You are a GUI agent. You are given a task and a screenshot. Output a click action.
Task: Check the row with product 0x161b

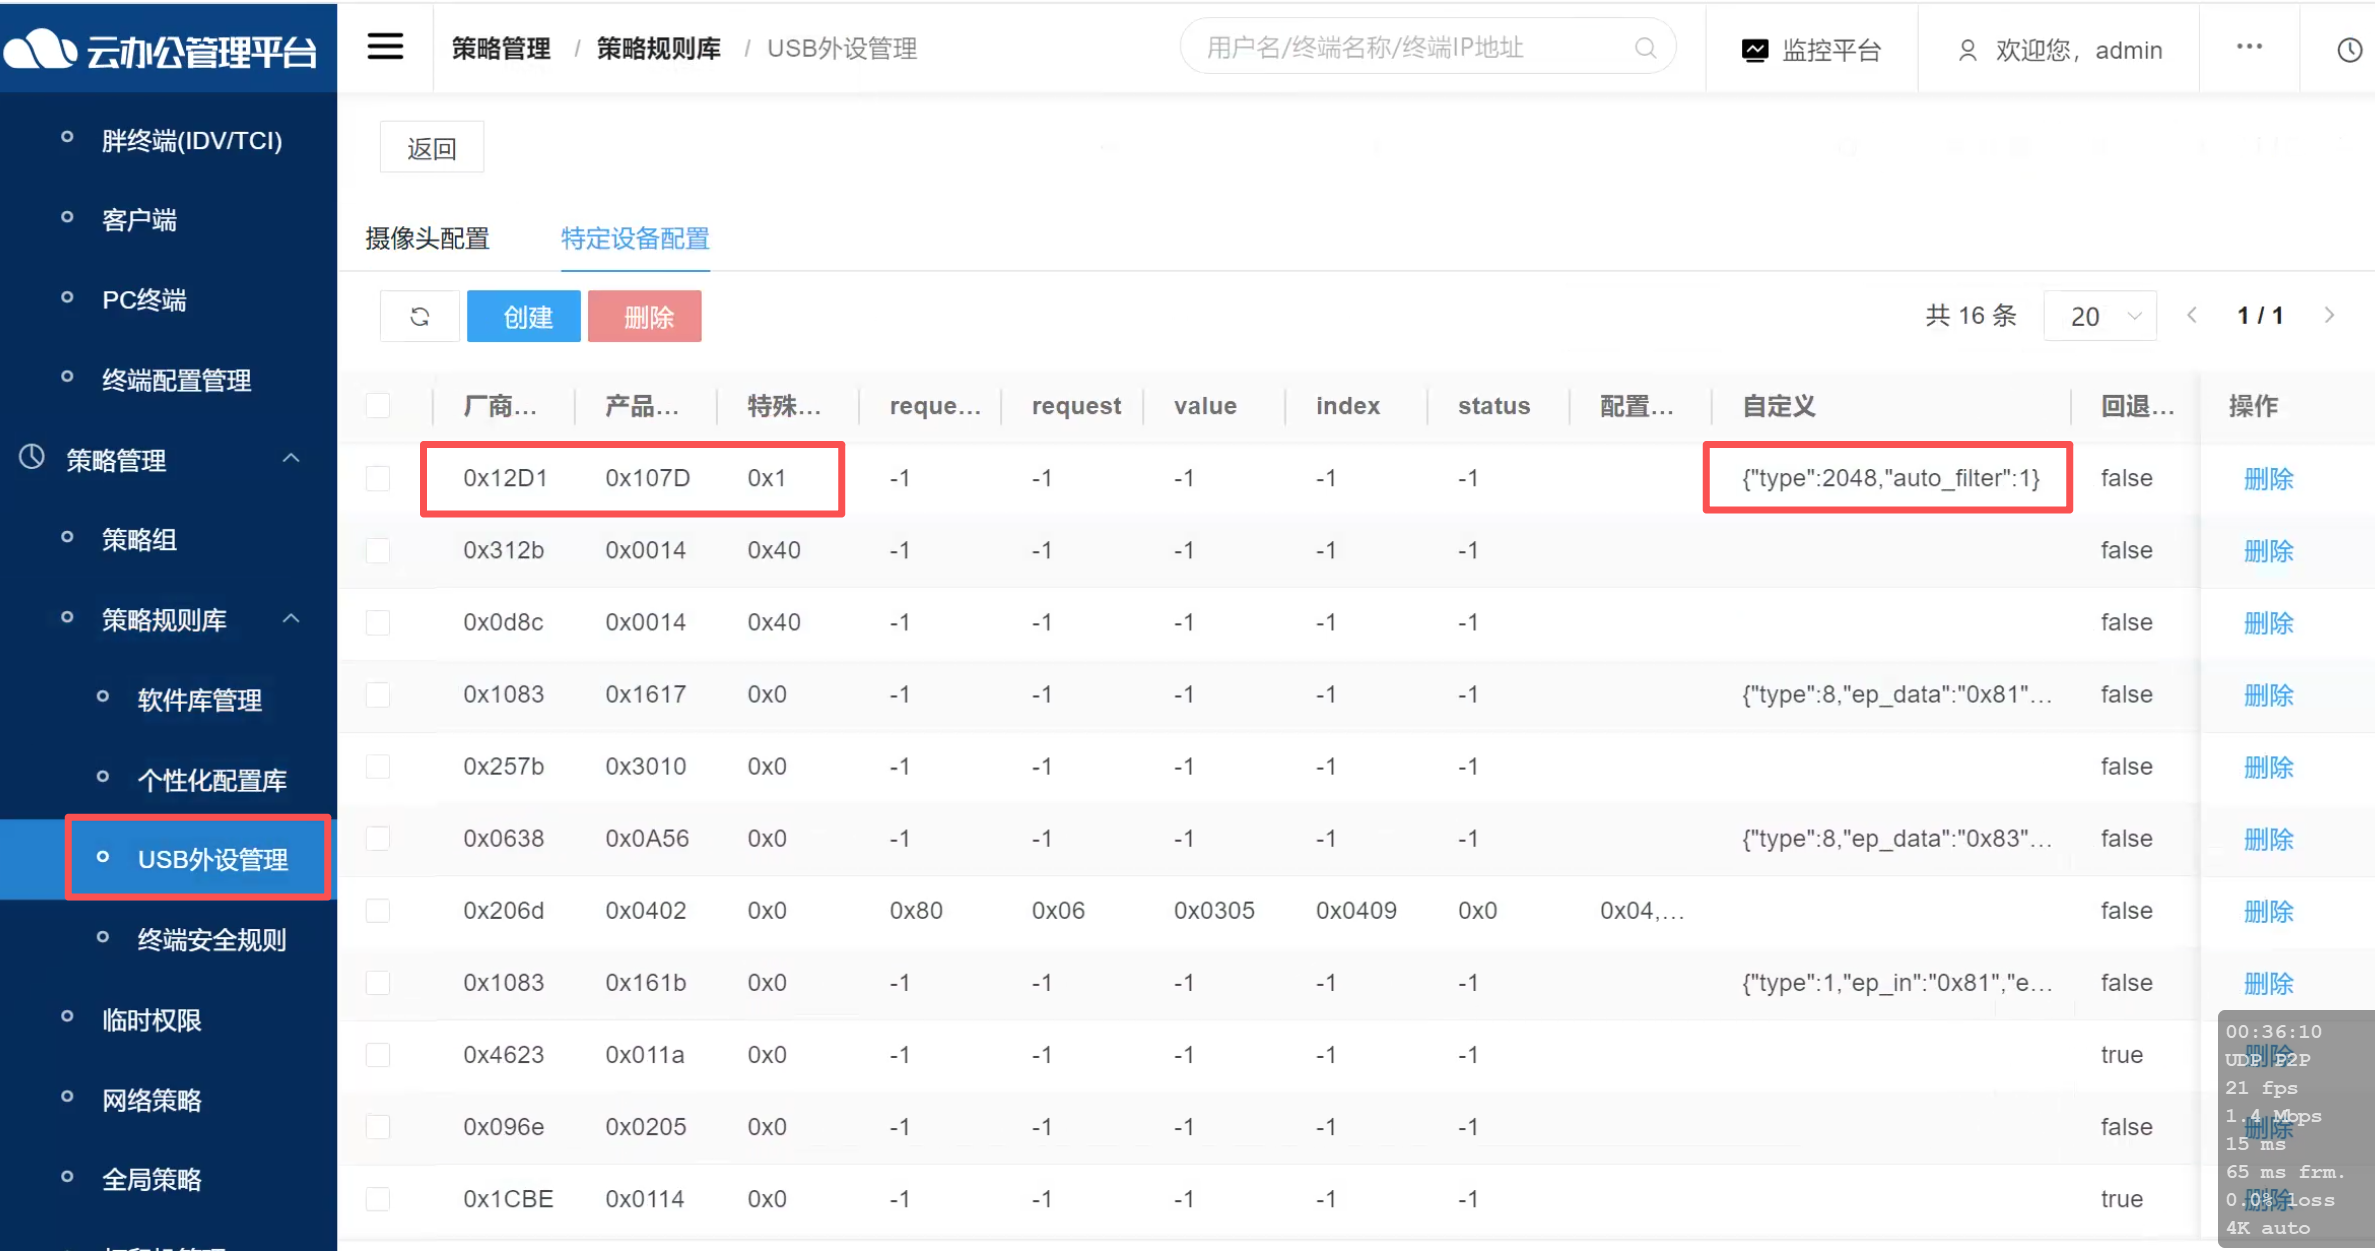pyautogui.click(x=378, y=982)
